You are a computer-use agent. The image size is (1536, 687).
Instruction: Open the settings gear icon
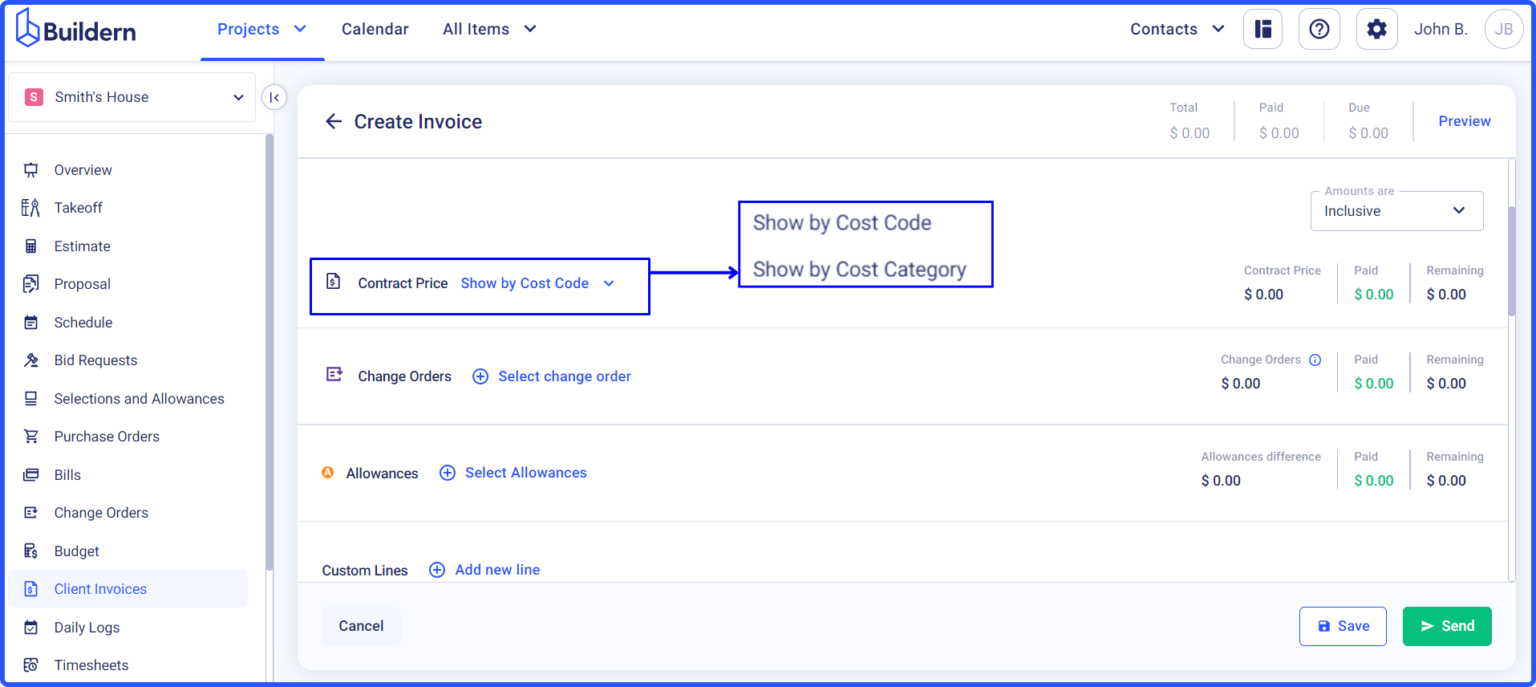pyautogui.click(x=1376, y=29)
